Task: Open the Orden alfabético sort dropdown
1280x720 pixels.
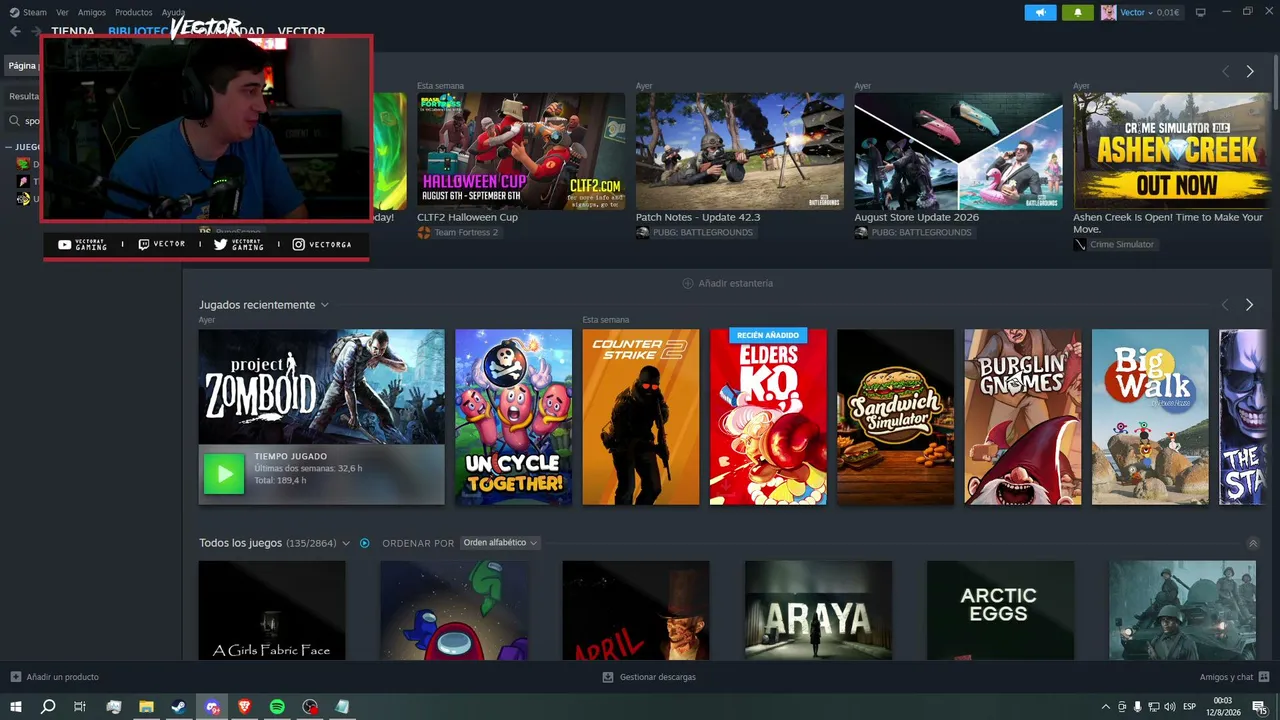Action: (500, 543)
